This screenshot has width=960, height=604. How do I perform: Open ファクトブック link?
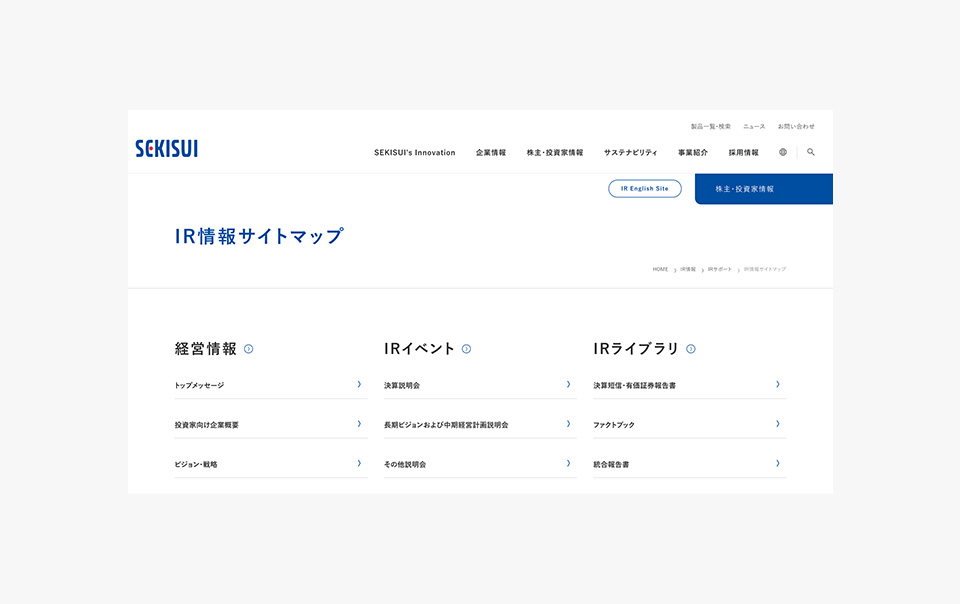click(x=613, y=425)
